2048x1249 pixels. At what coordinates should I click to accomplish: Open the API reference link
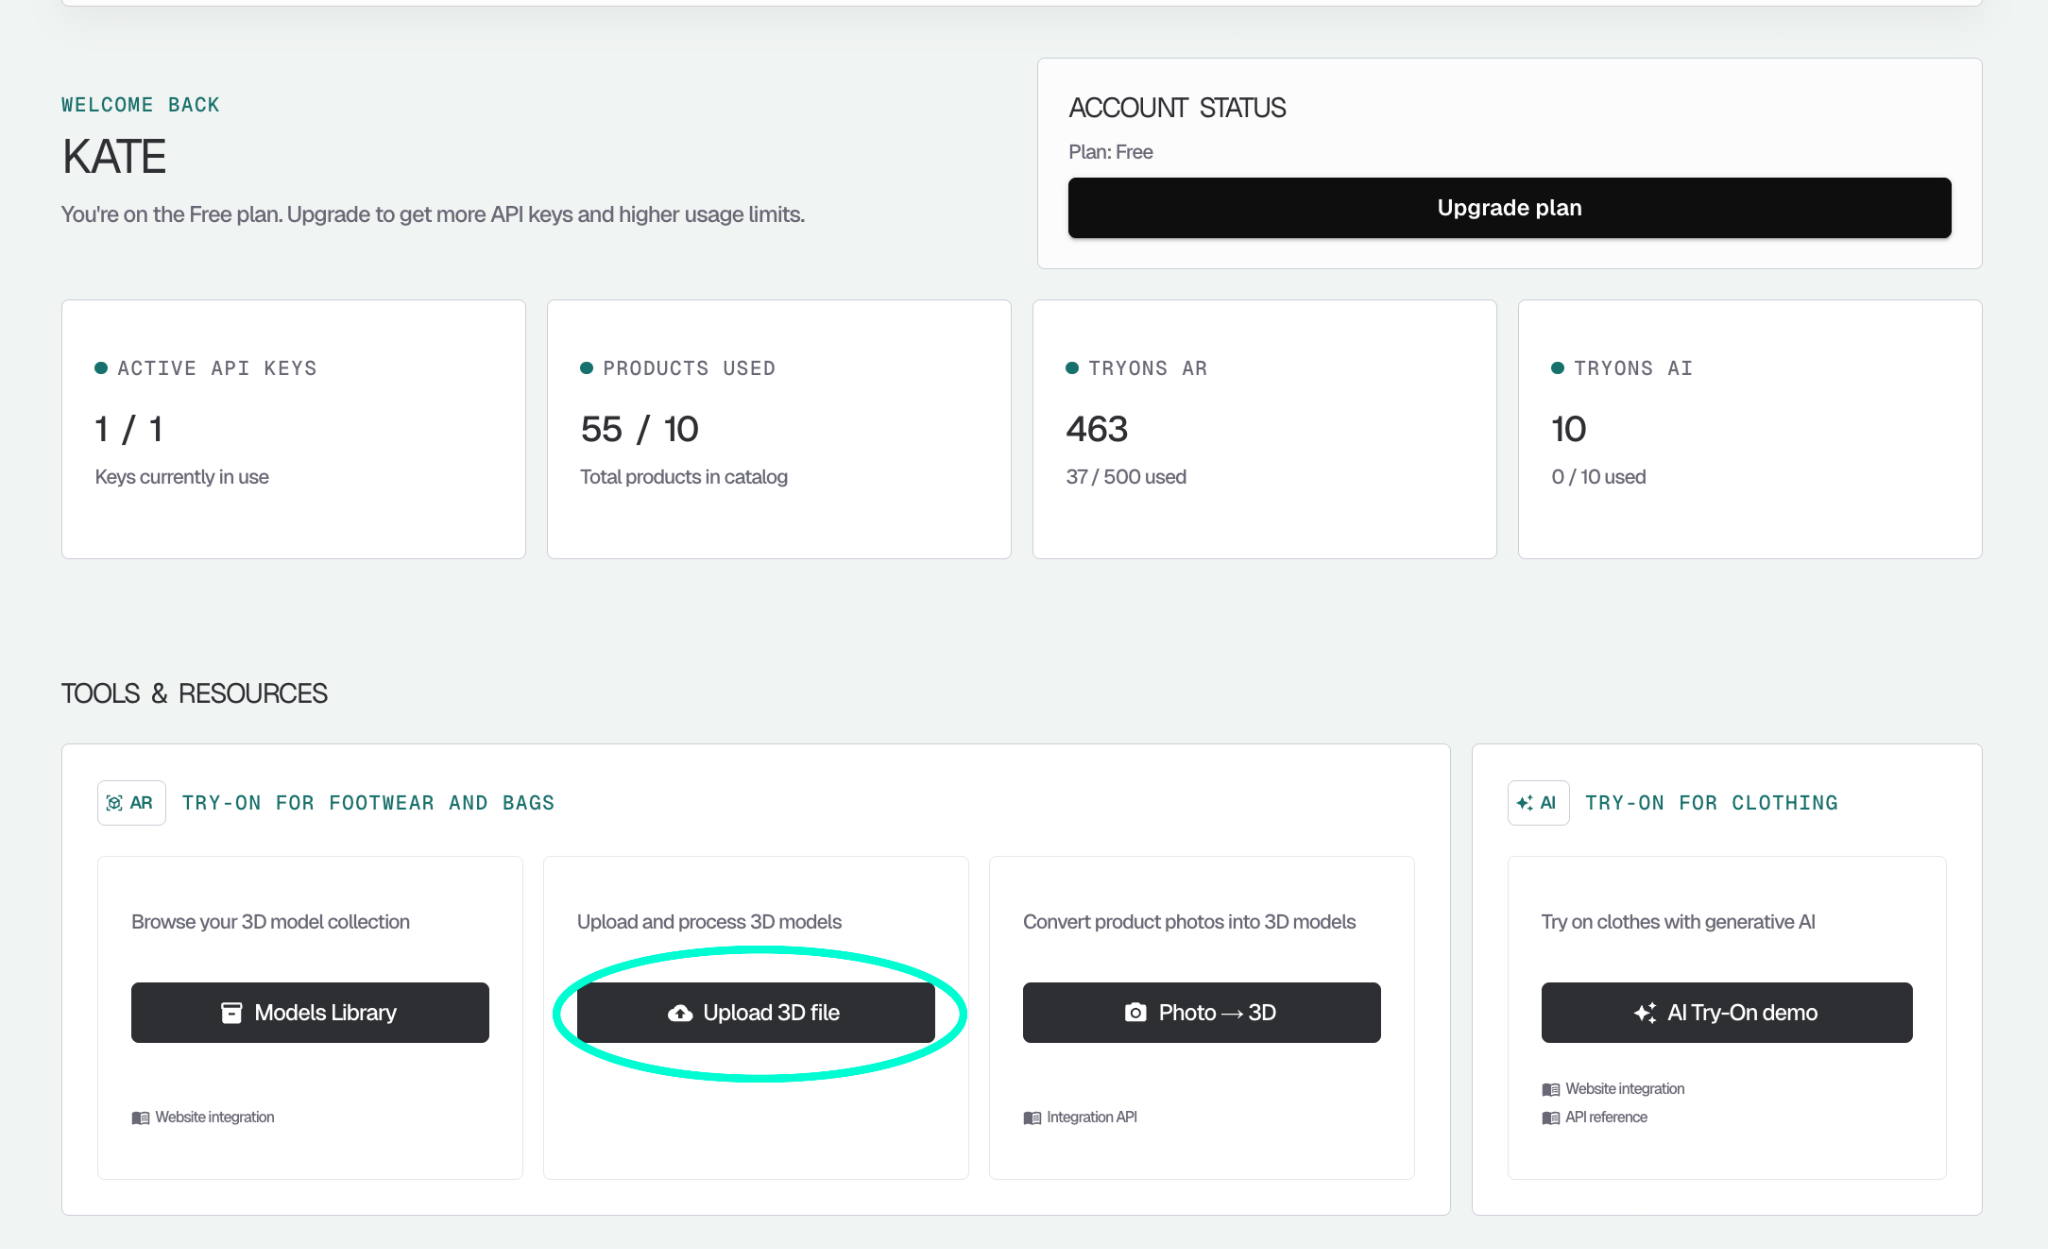tap(1606, 1117)
